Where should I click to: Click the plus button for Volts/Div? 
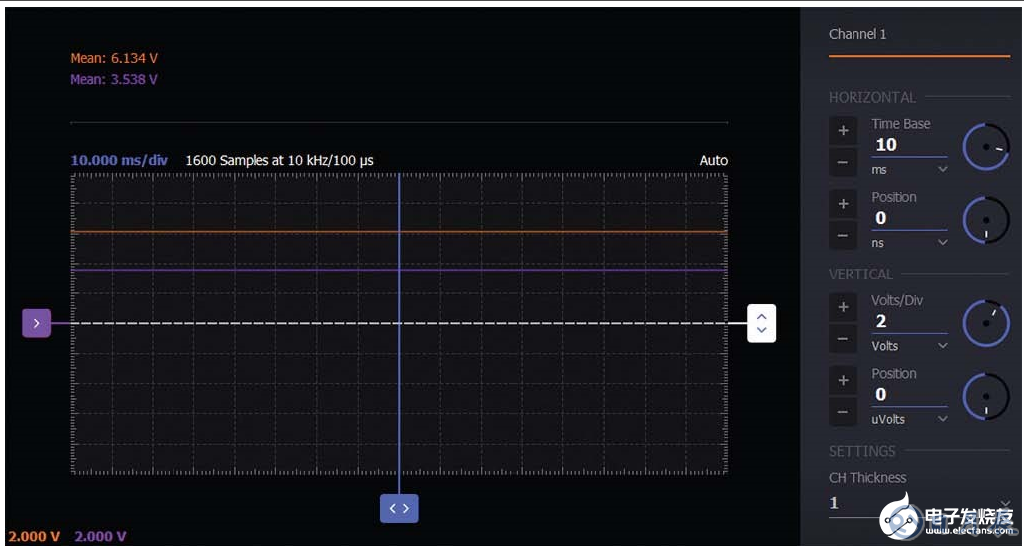pos(843,307)
